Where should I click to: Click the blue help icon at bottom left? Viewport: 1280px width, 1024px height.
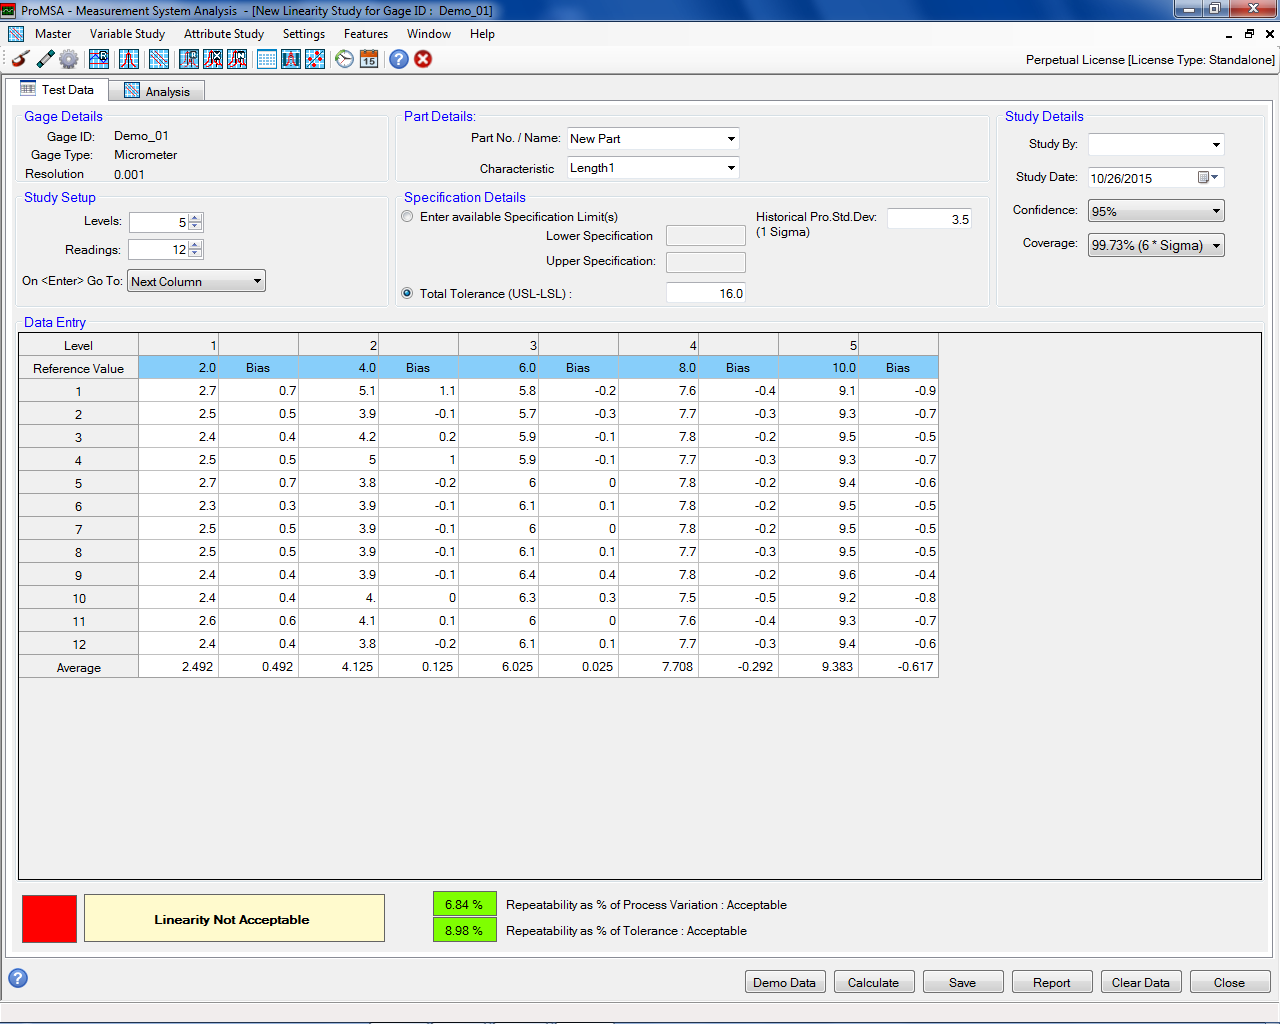(18, 978)
